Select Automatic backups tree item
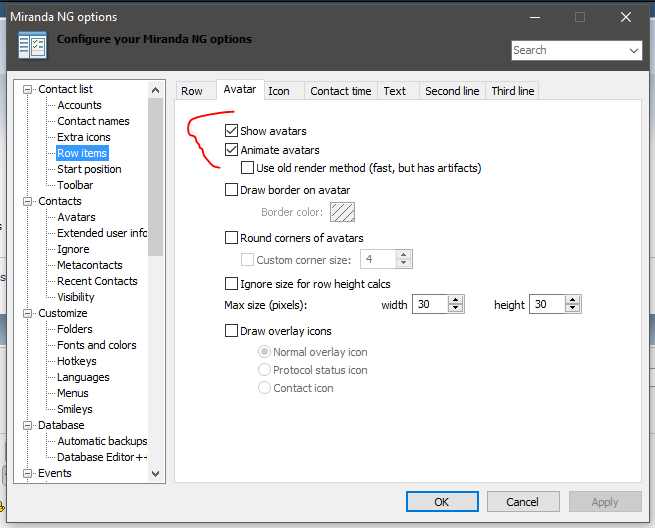The width and height of the screenshot is (655, 528). (102, 441)
